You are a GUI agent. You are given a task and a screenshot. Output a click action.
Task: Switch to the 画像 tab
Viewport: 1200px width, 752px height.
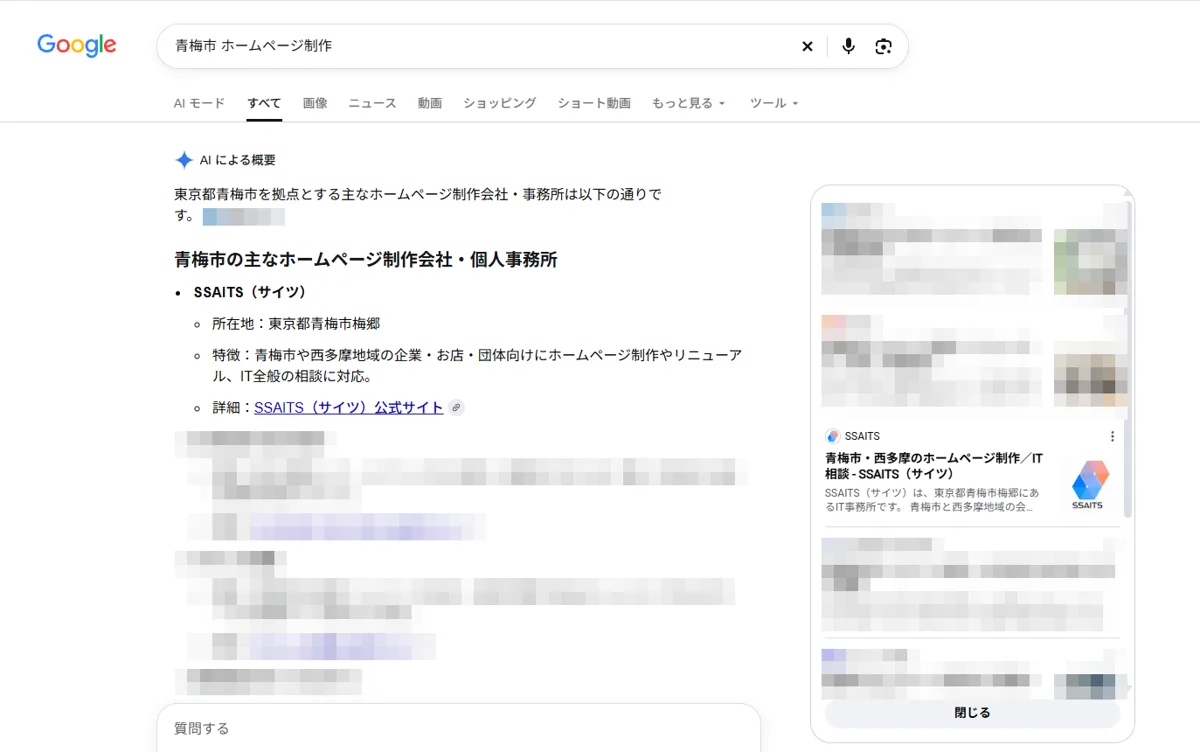315,103
